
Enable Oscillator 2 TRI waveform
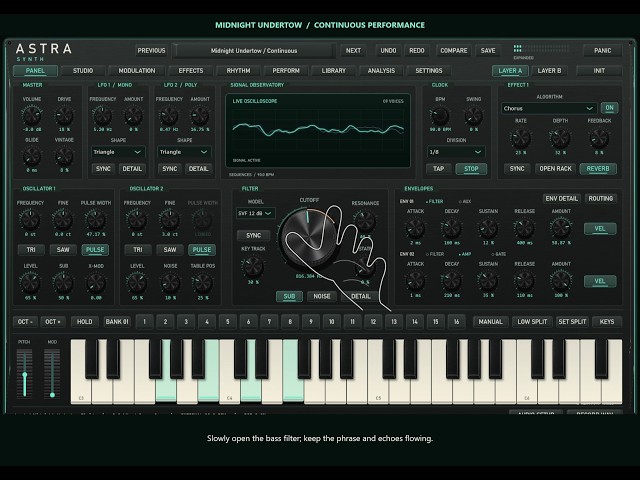click(x=138, y=250)
